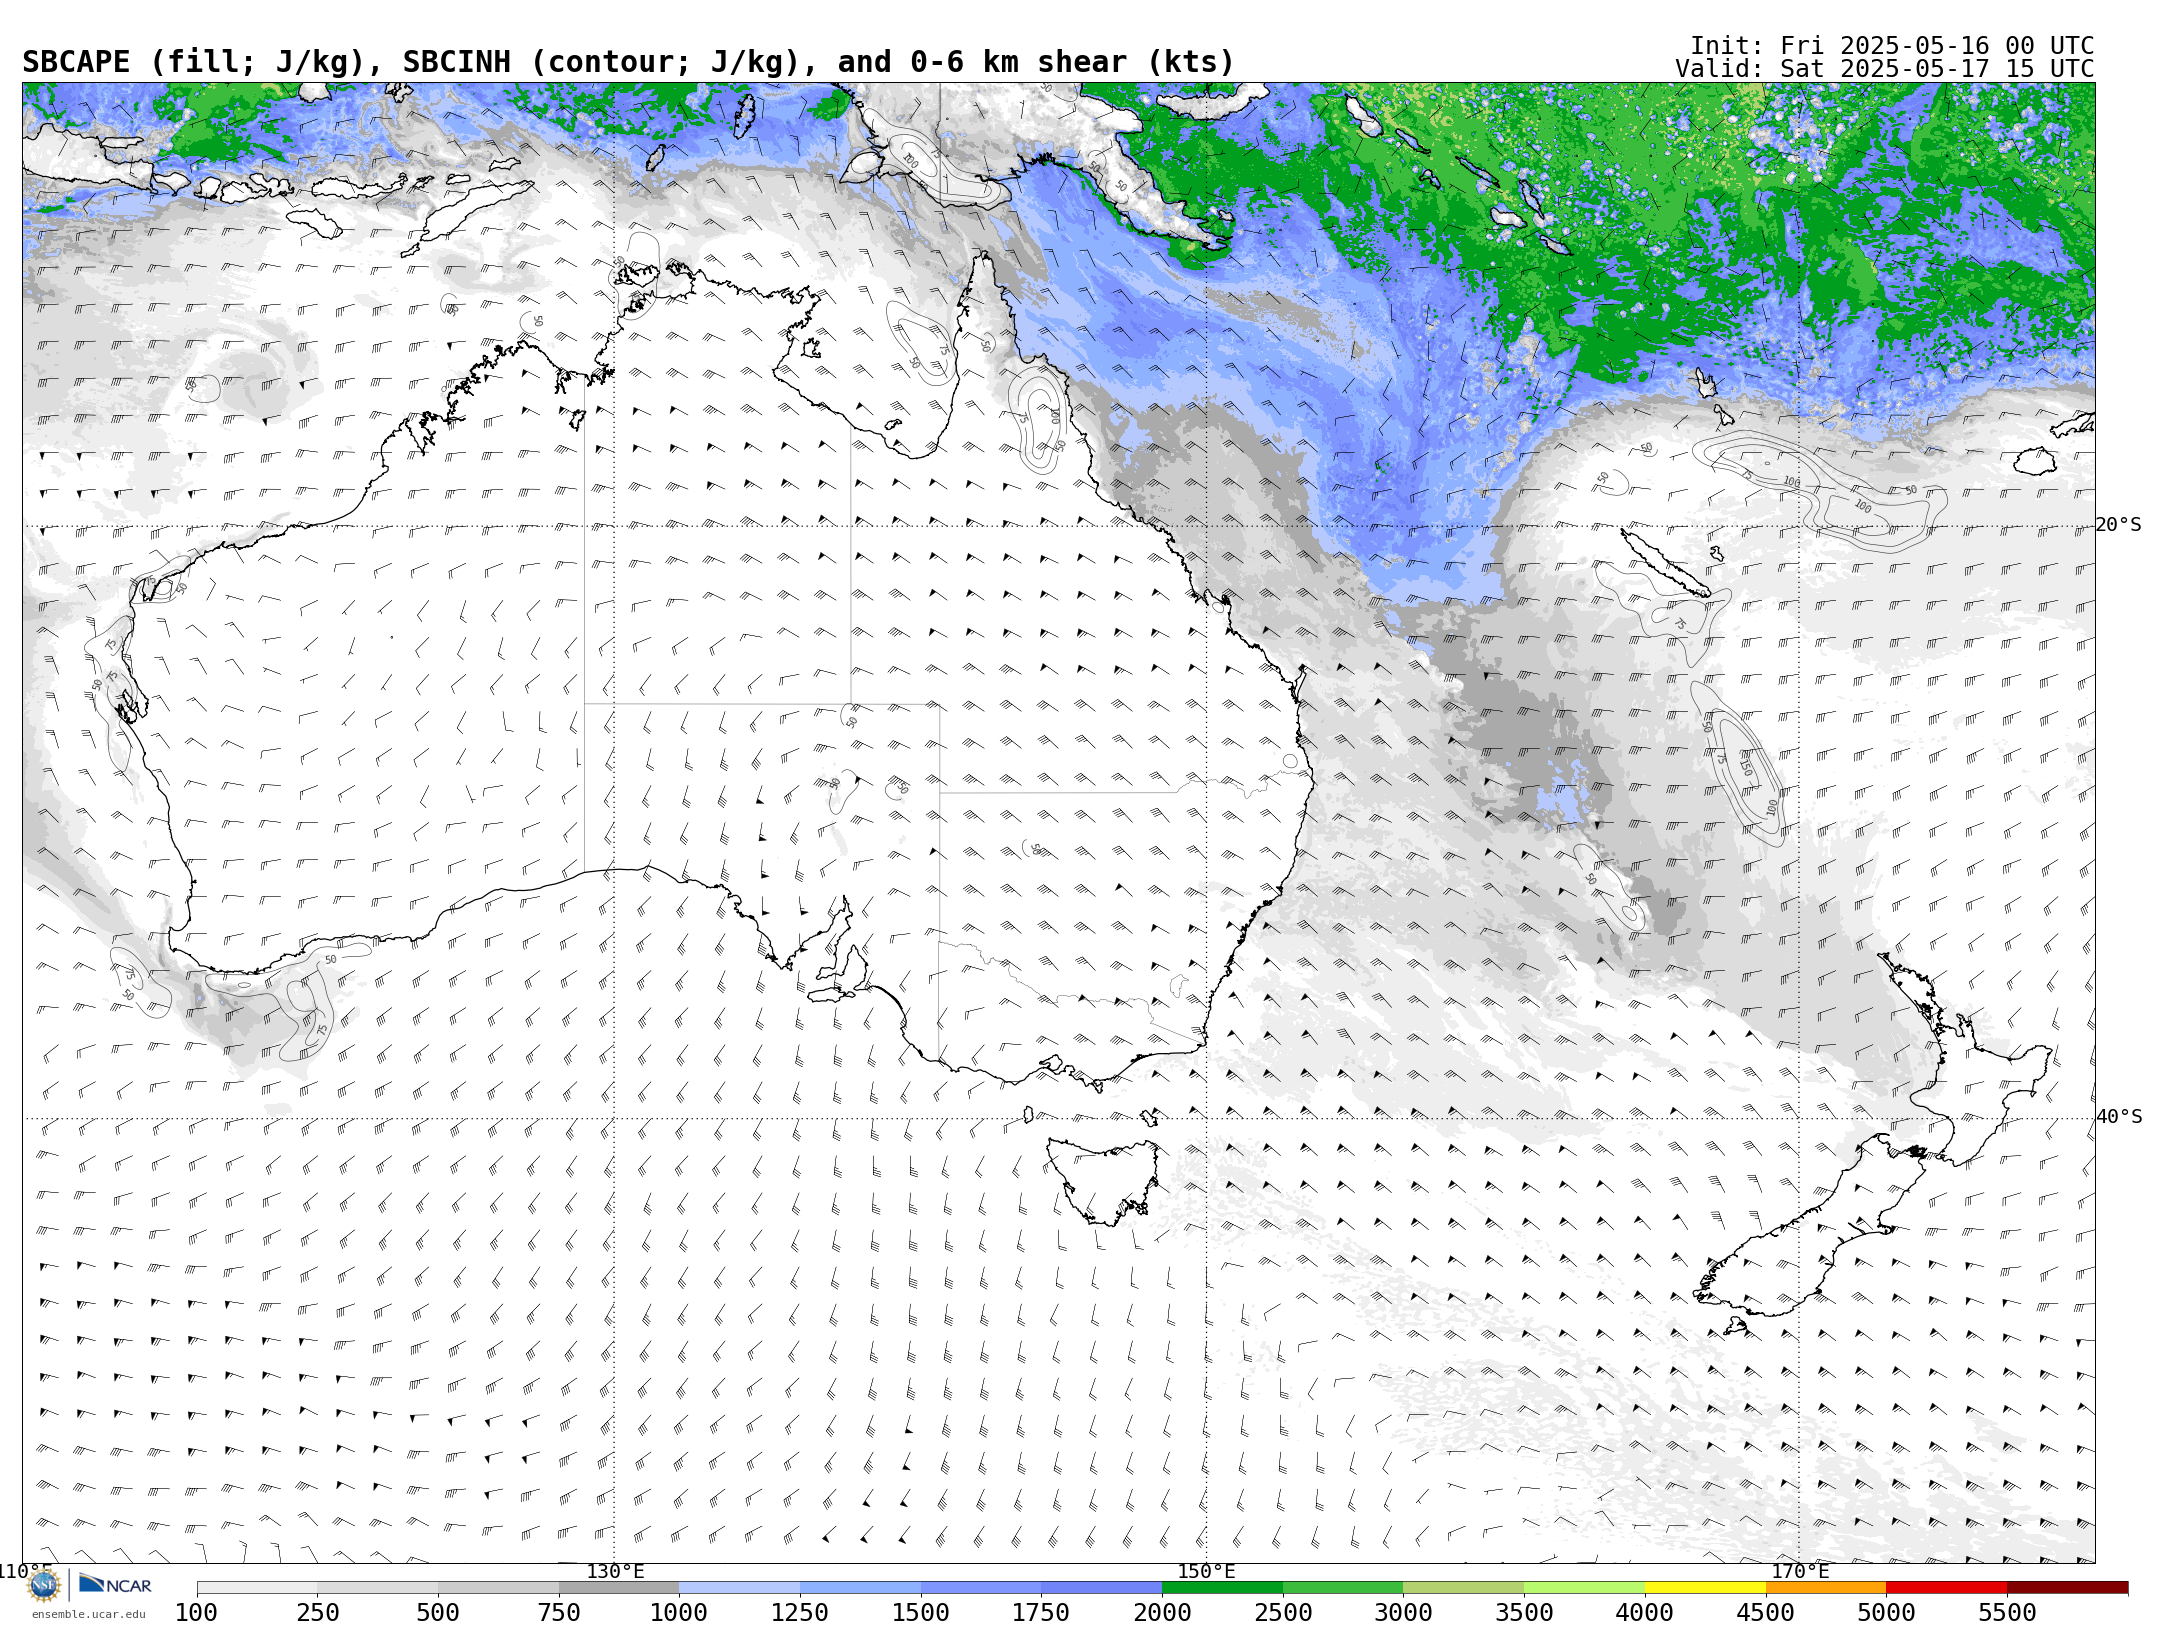Click the 5000 colorbar tick label
Screen dimensions: 2160x1626
click(1886, 1612)
